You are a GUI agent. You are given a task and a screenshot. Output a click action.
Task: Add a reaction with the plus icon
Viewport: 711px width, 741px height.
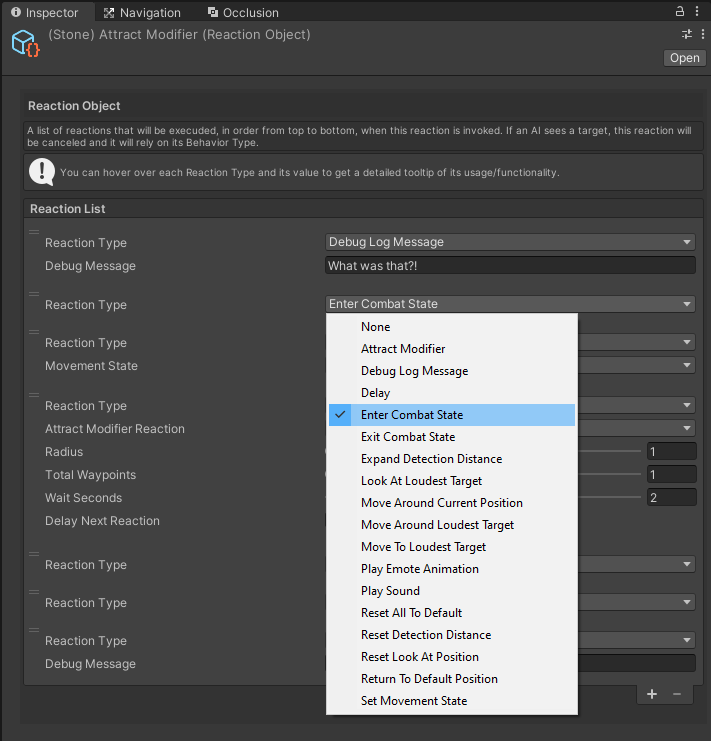point(652,694)
